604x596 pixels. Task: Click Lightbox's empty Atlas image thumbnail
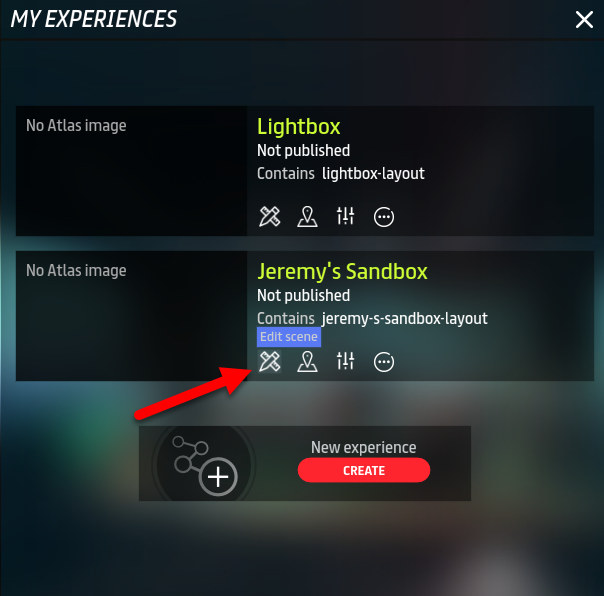pos(131,171)
